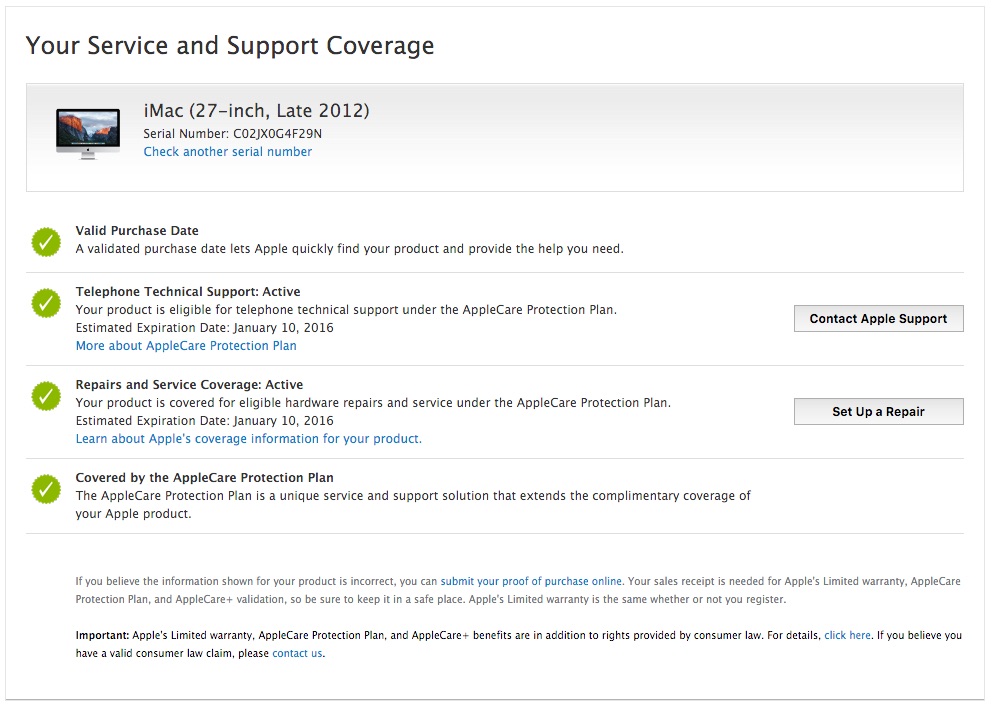993x705 pixels.
Task: Click the eligible for telephone technical support sentence
Action: coord(346,310)
